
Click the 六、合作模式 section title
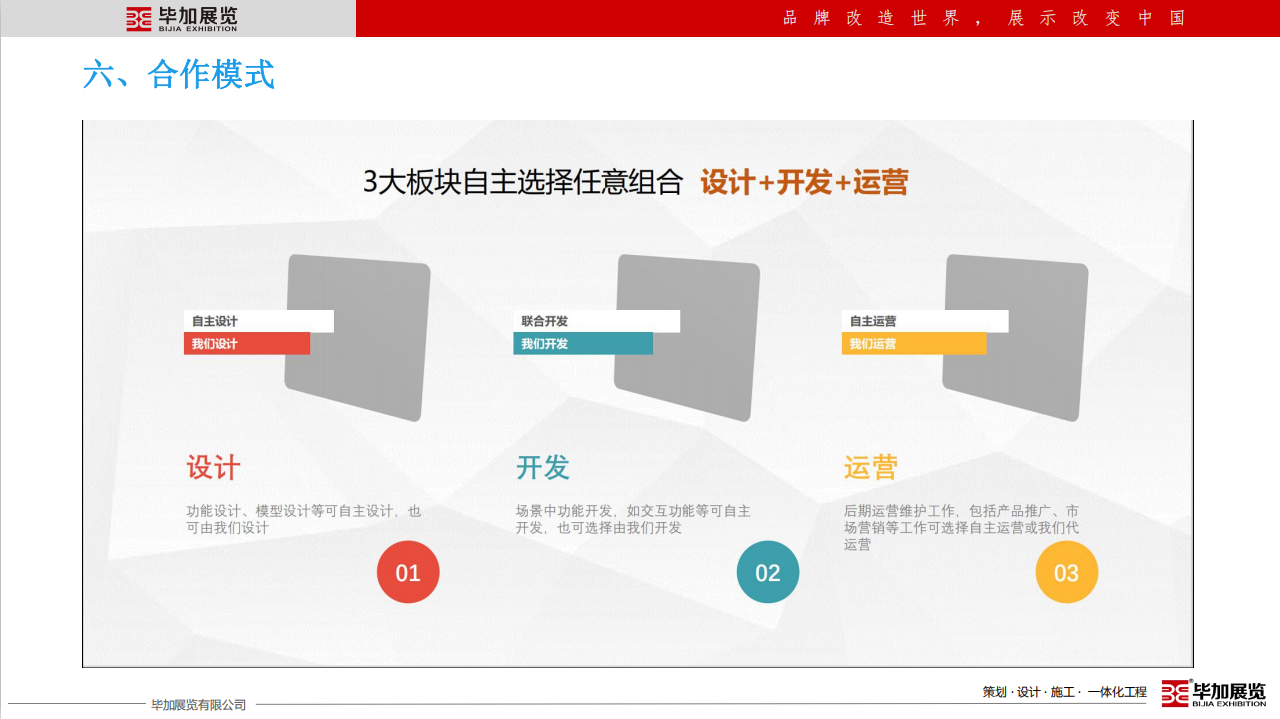178,75
